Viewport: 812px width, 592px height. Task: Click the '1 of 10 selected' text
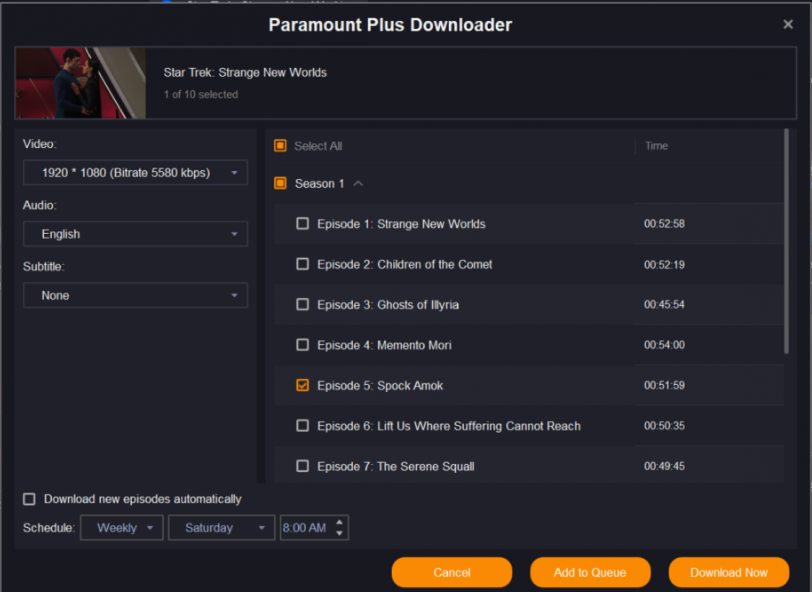[x=201, y=94]
